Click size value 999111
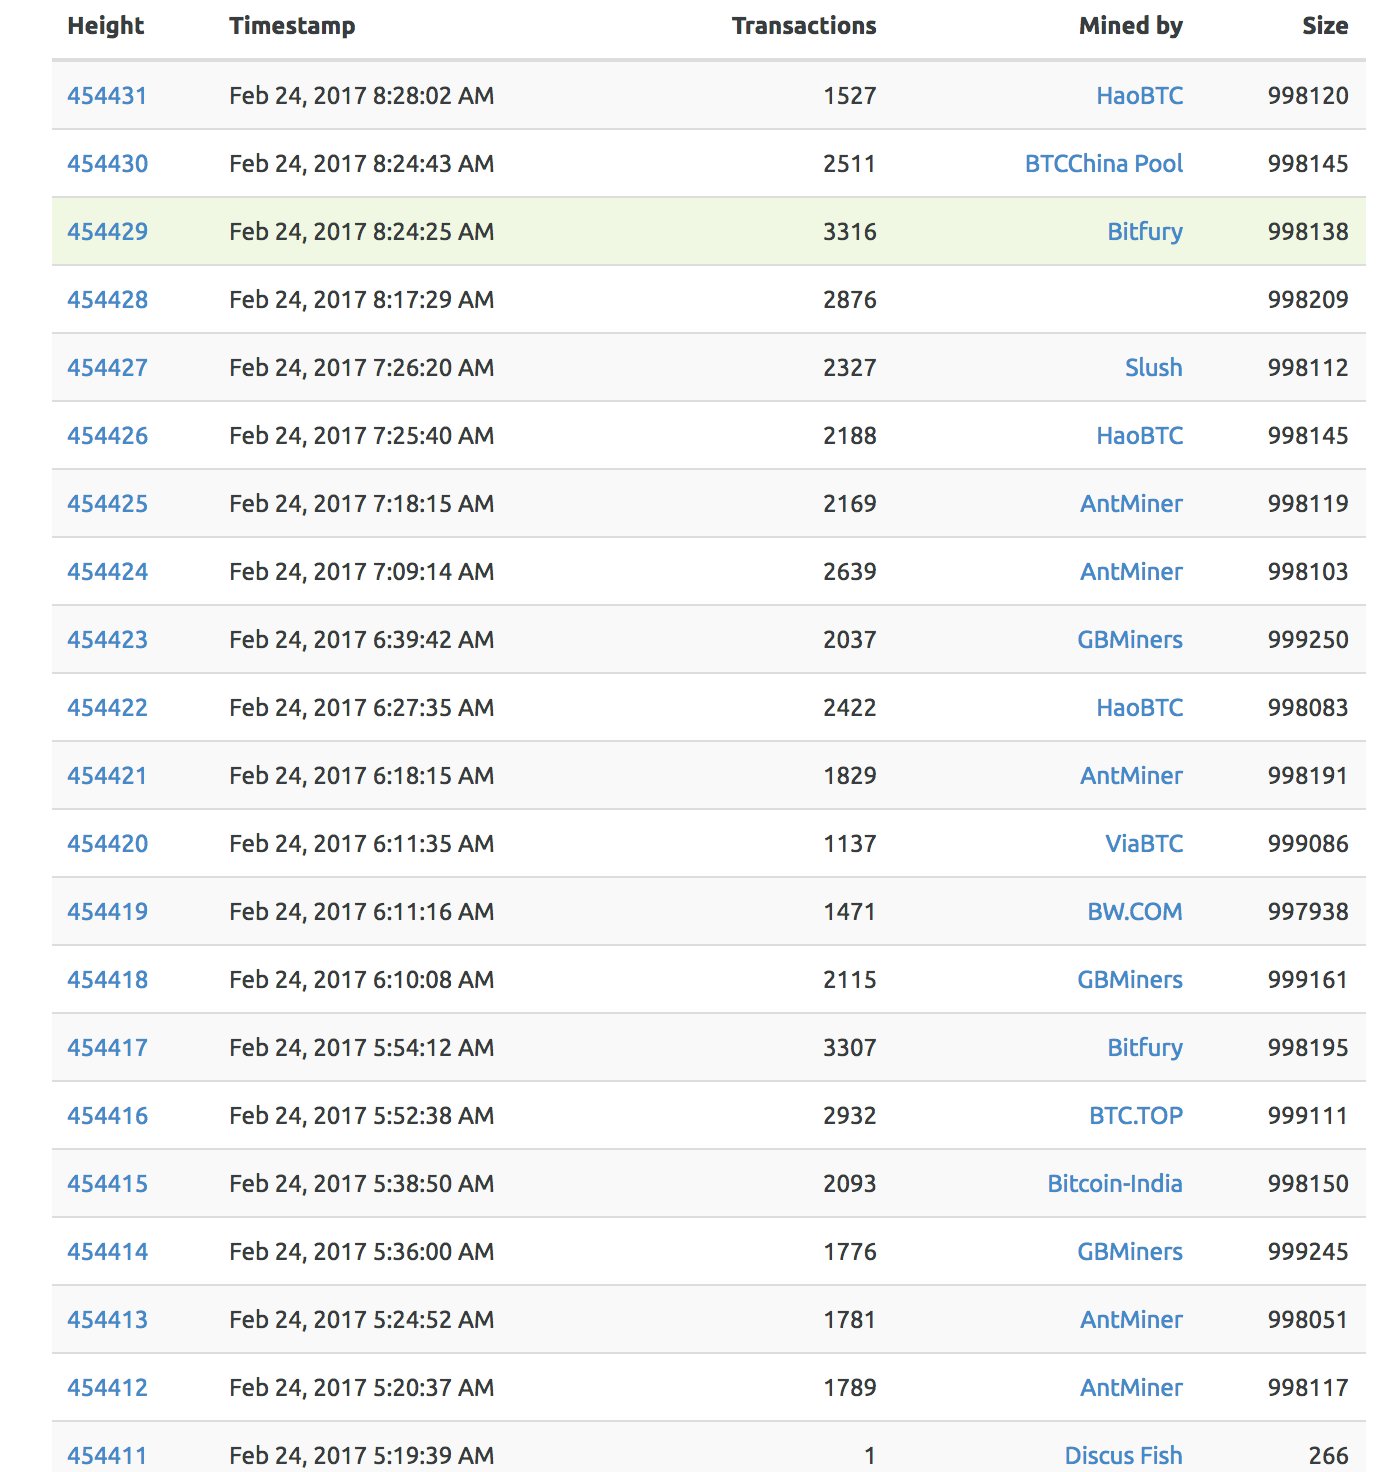The width and height of the screenshot is (1392, 1472). 1308,1116
